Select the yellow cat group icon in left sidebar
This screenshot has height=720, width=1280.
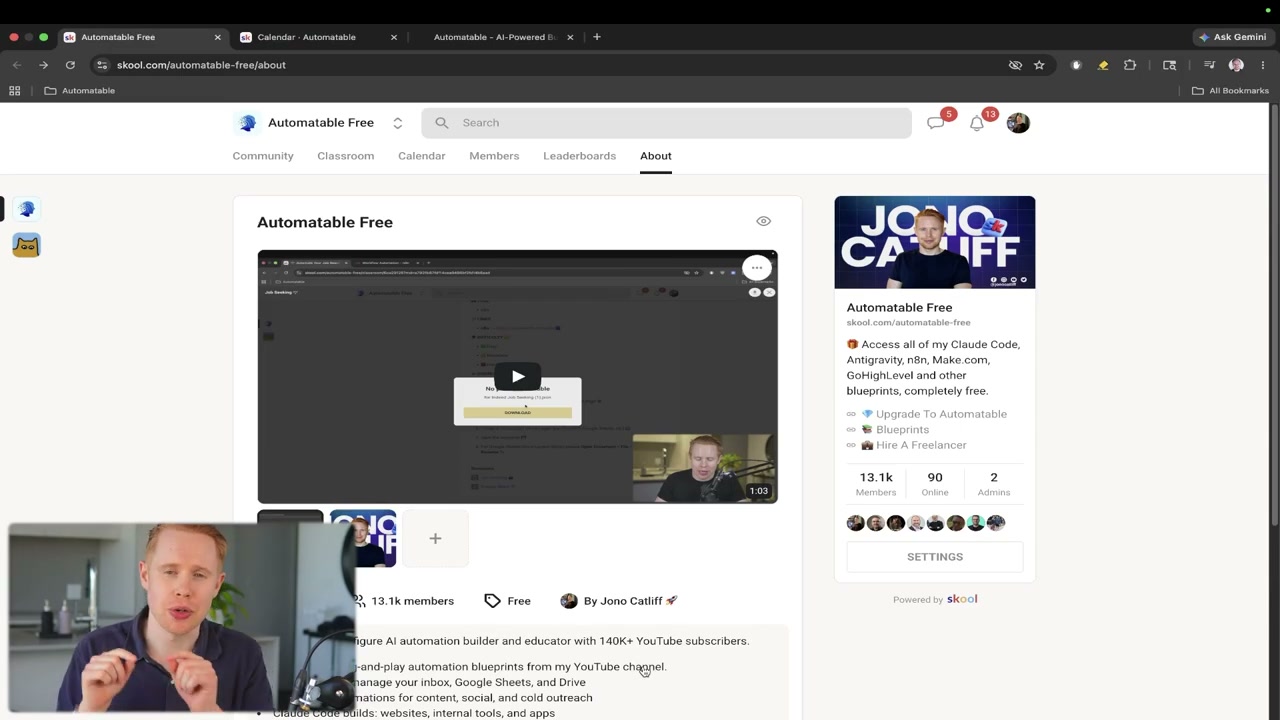click(x=26, y=245)
